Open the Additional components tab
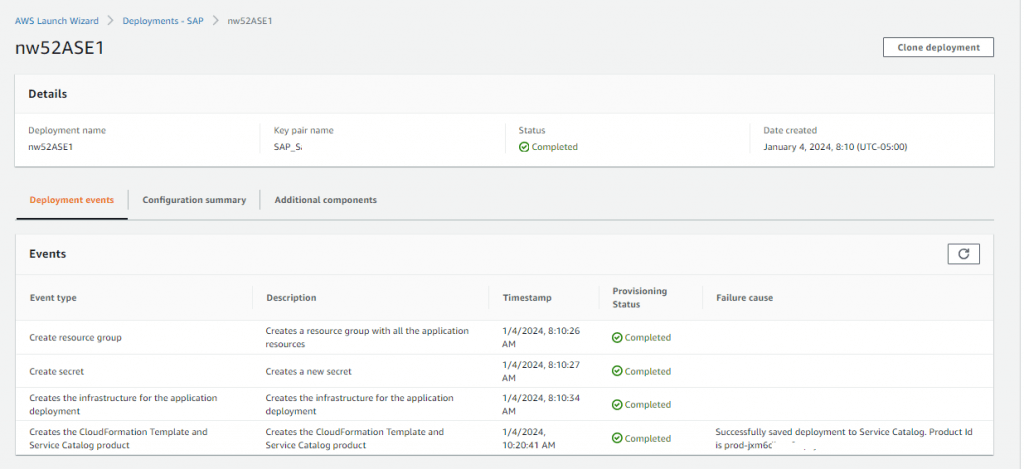This screenshot has width=1024, height=469. point(325,200)
